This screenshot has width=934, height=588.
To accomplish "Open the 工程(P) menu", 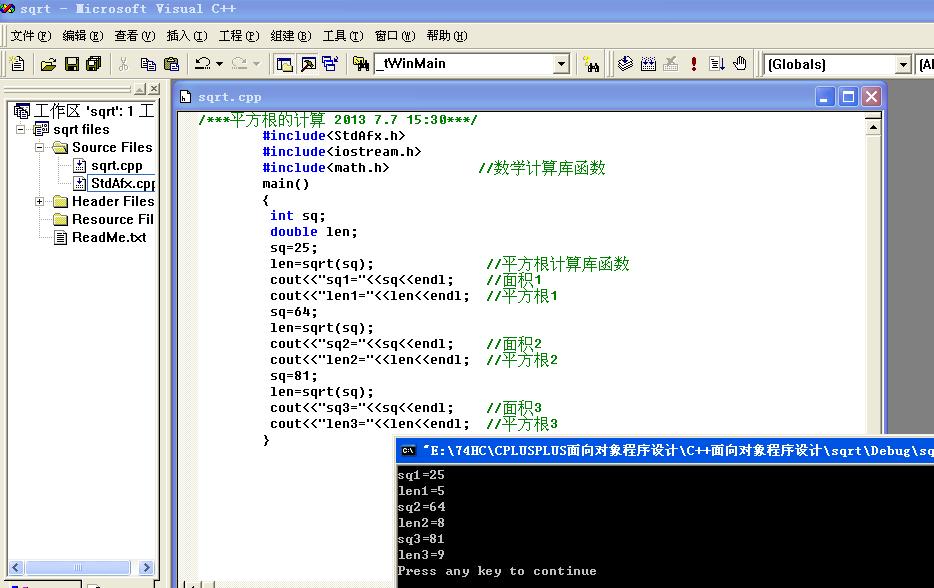I will [239, 36].
